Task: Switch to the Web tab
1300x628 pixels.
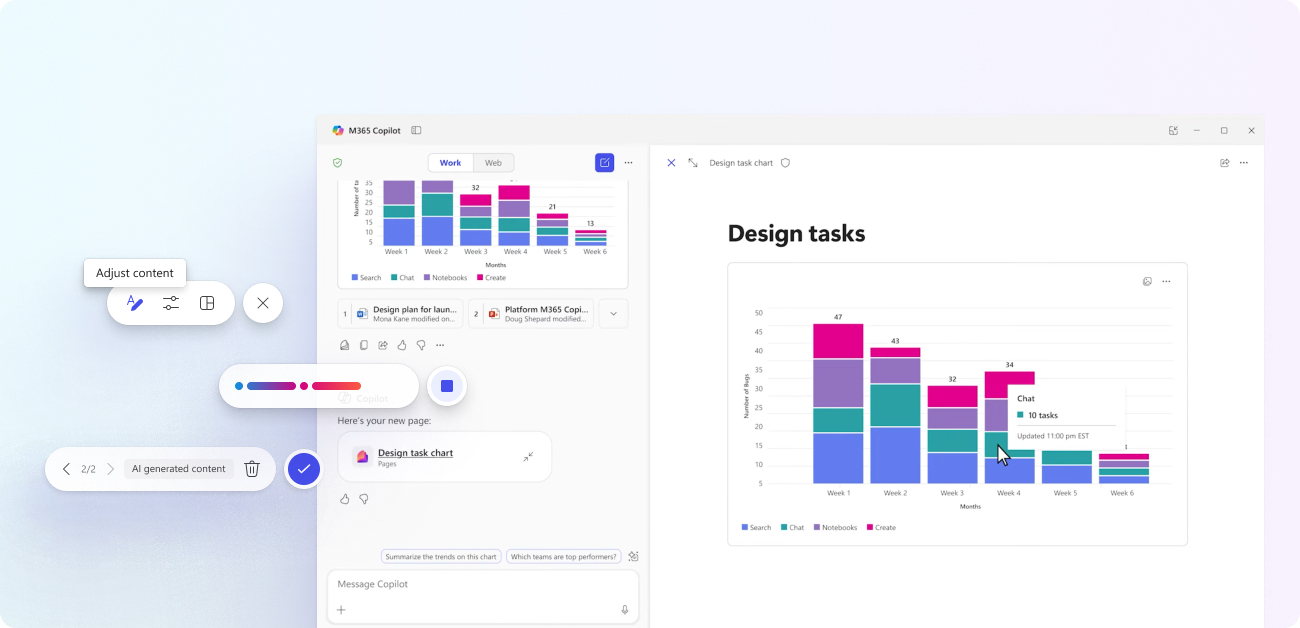Action: click(x=493, y=163)
